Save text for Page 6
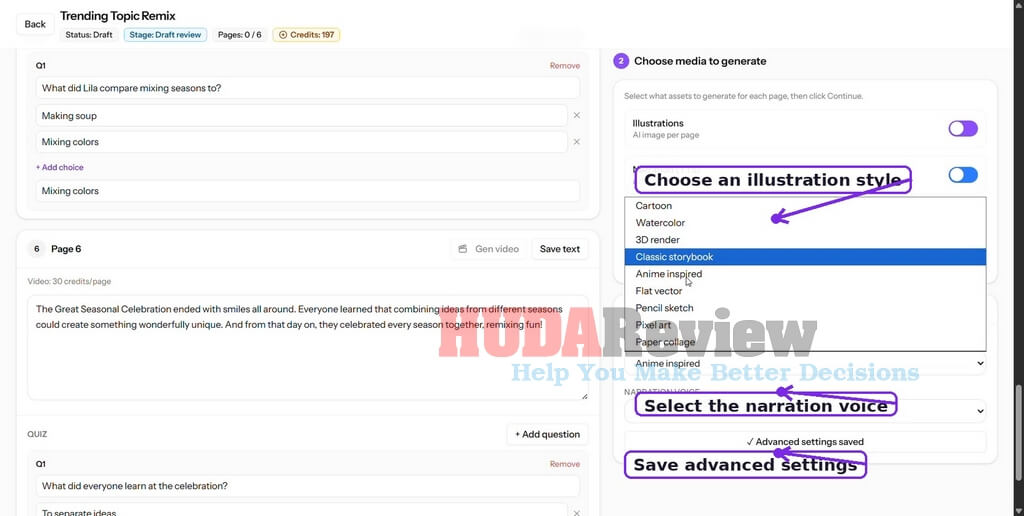Viewport: 1024px width, 516px height. click(560, 249)
